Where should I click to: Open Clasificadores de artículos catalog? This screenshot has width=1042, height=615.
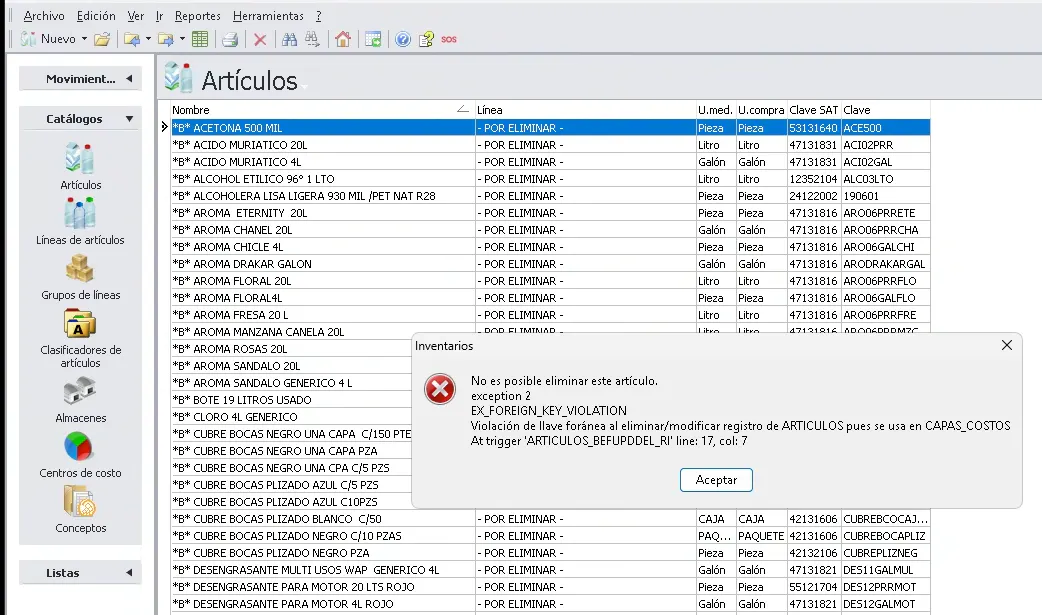[80, 325]
